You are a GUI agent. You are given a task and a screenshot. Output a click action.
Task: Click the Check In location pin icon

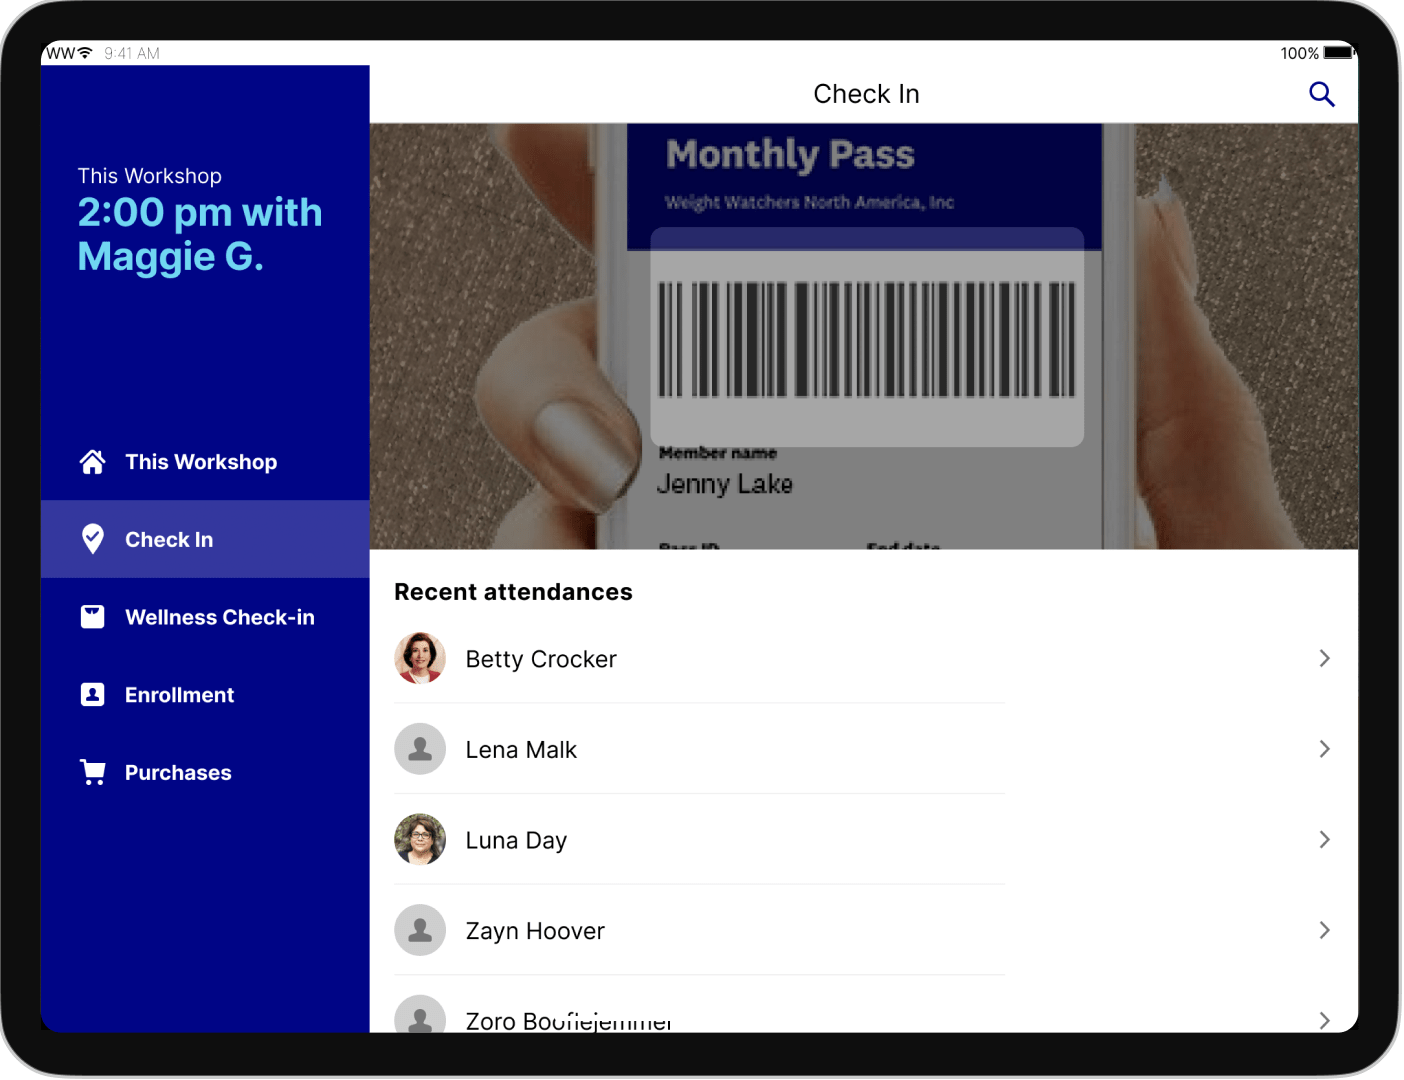click(x=93, y=539)
